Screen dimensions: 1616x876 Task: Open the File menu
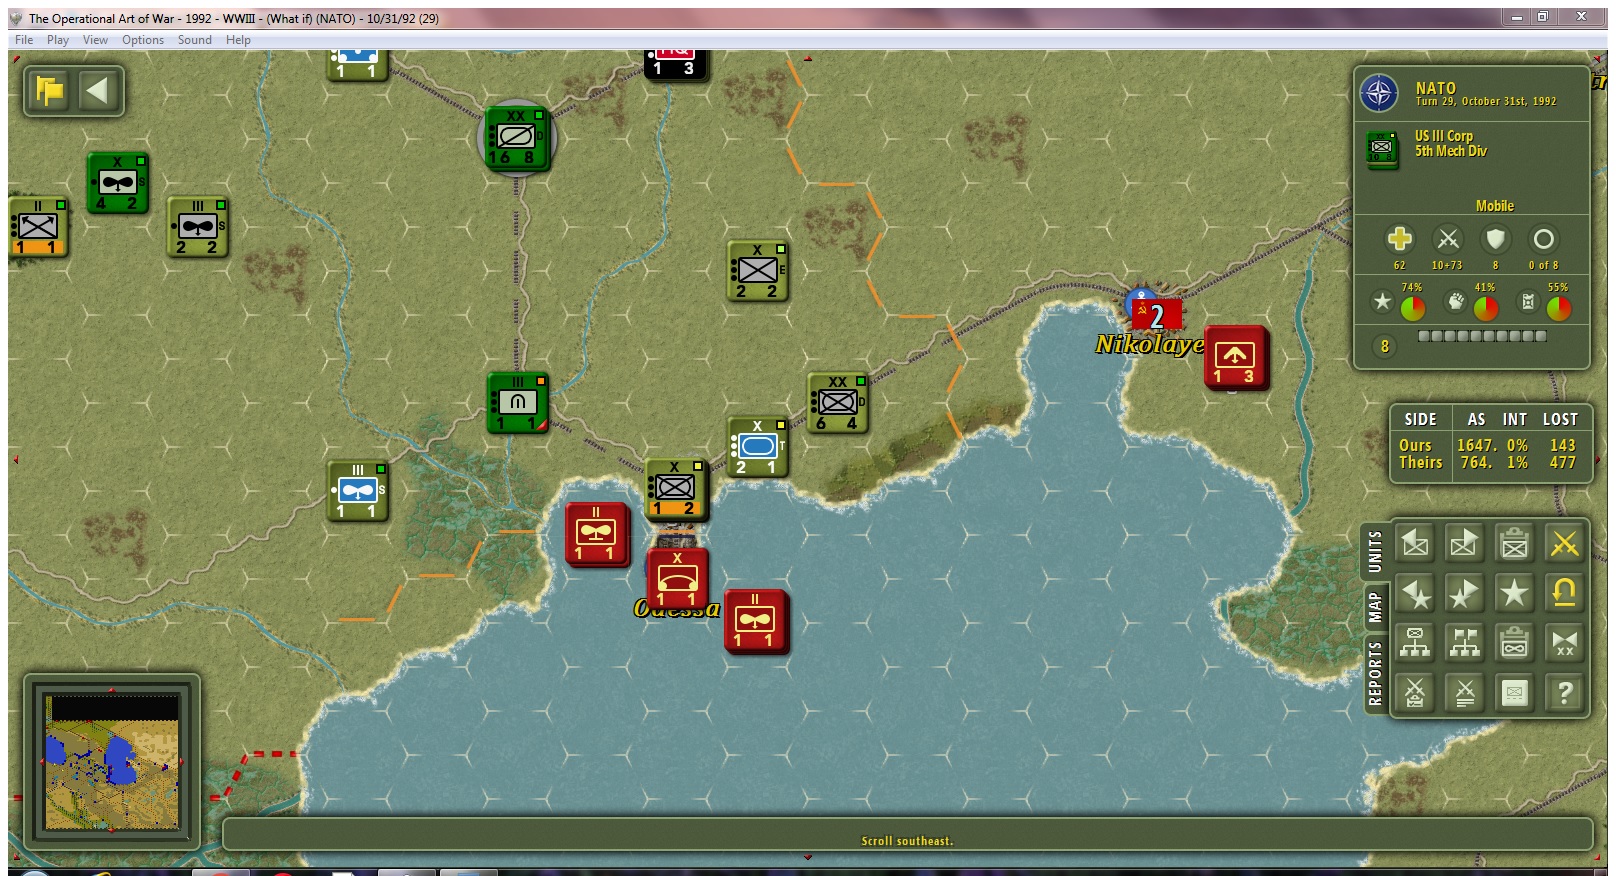pyautogui.click(x=24, y=40)
